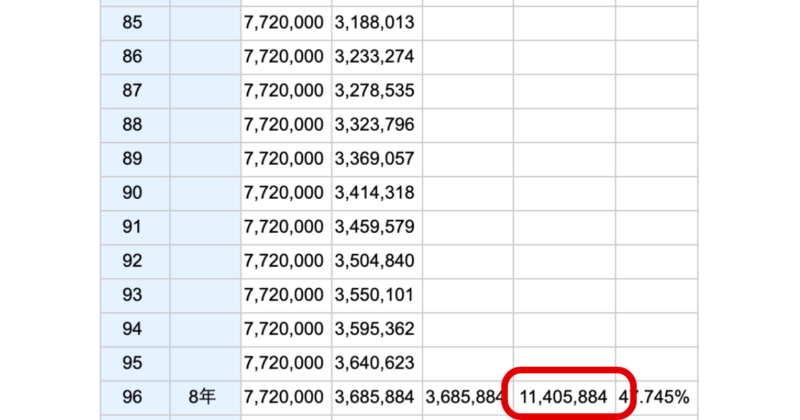The height and width of the screenshot is (420, 800).
Task: Select the cell reading 3,414,318
Action: pos(374,192)
